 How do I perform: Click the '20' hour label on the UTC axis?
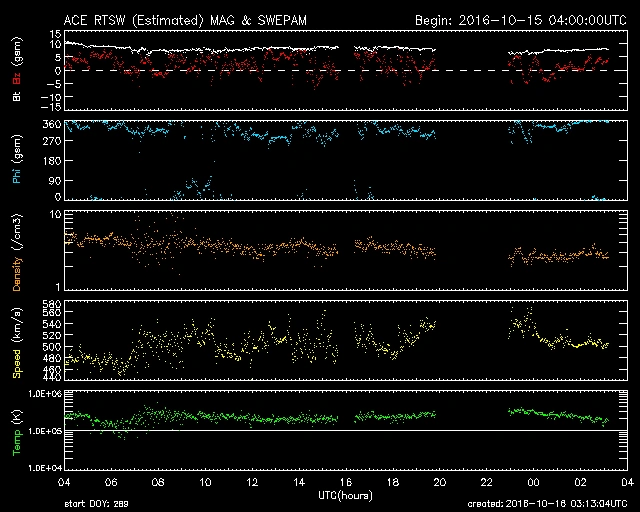440,482
